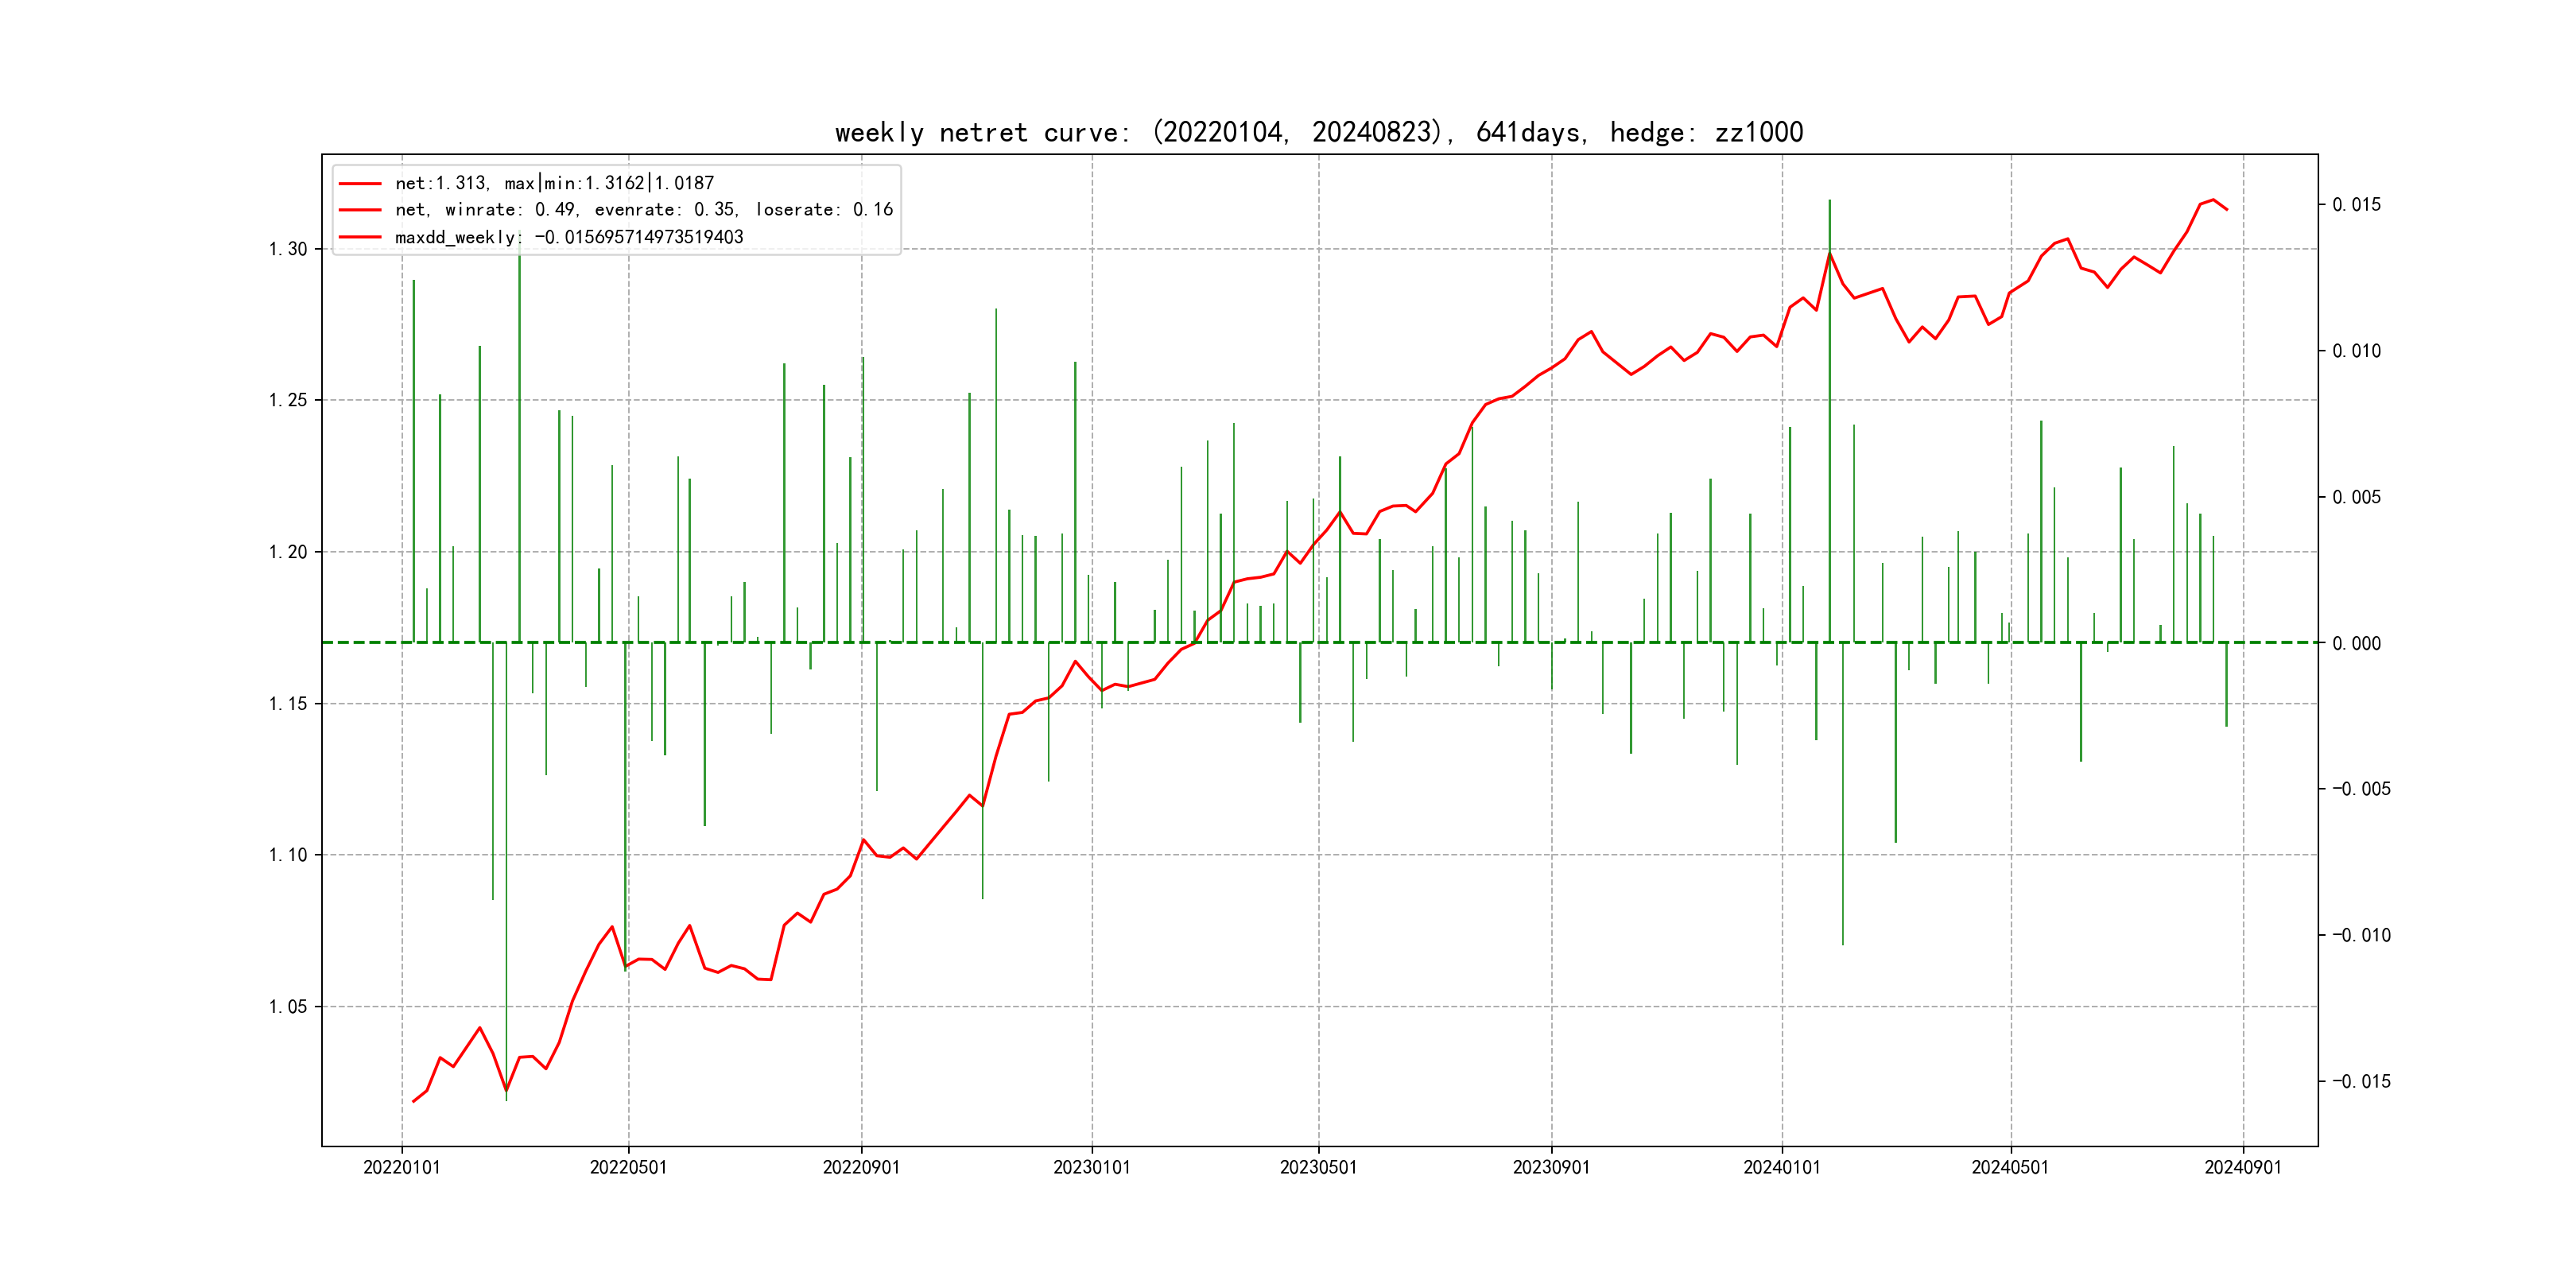Click the red swatch beside maxdd_weekly legend
The width and height of the screenshot is (2576, 1288).
coord(360,237)
